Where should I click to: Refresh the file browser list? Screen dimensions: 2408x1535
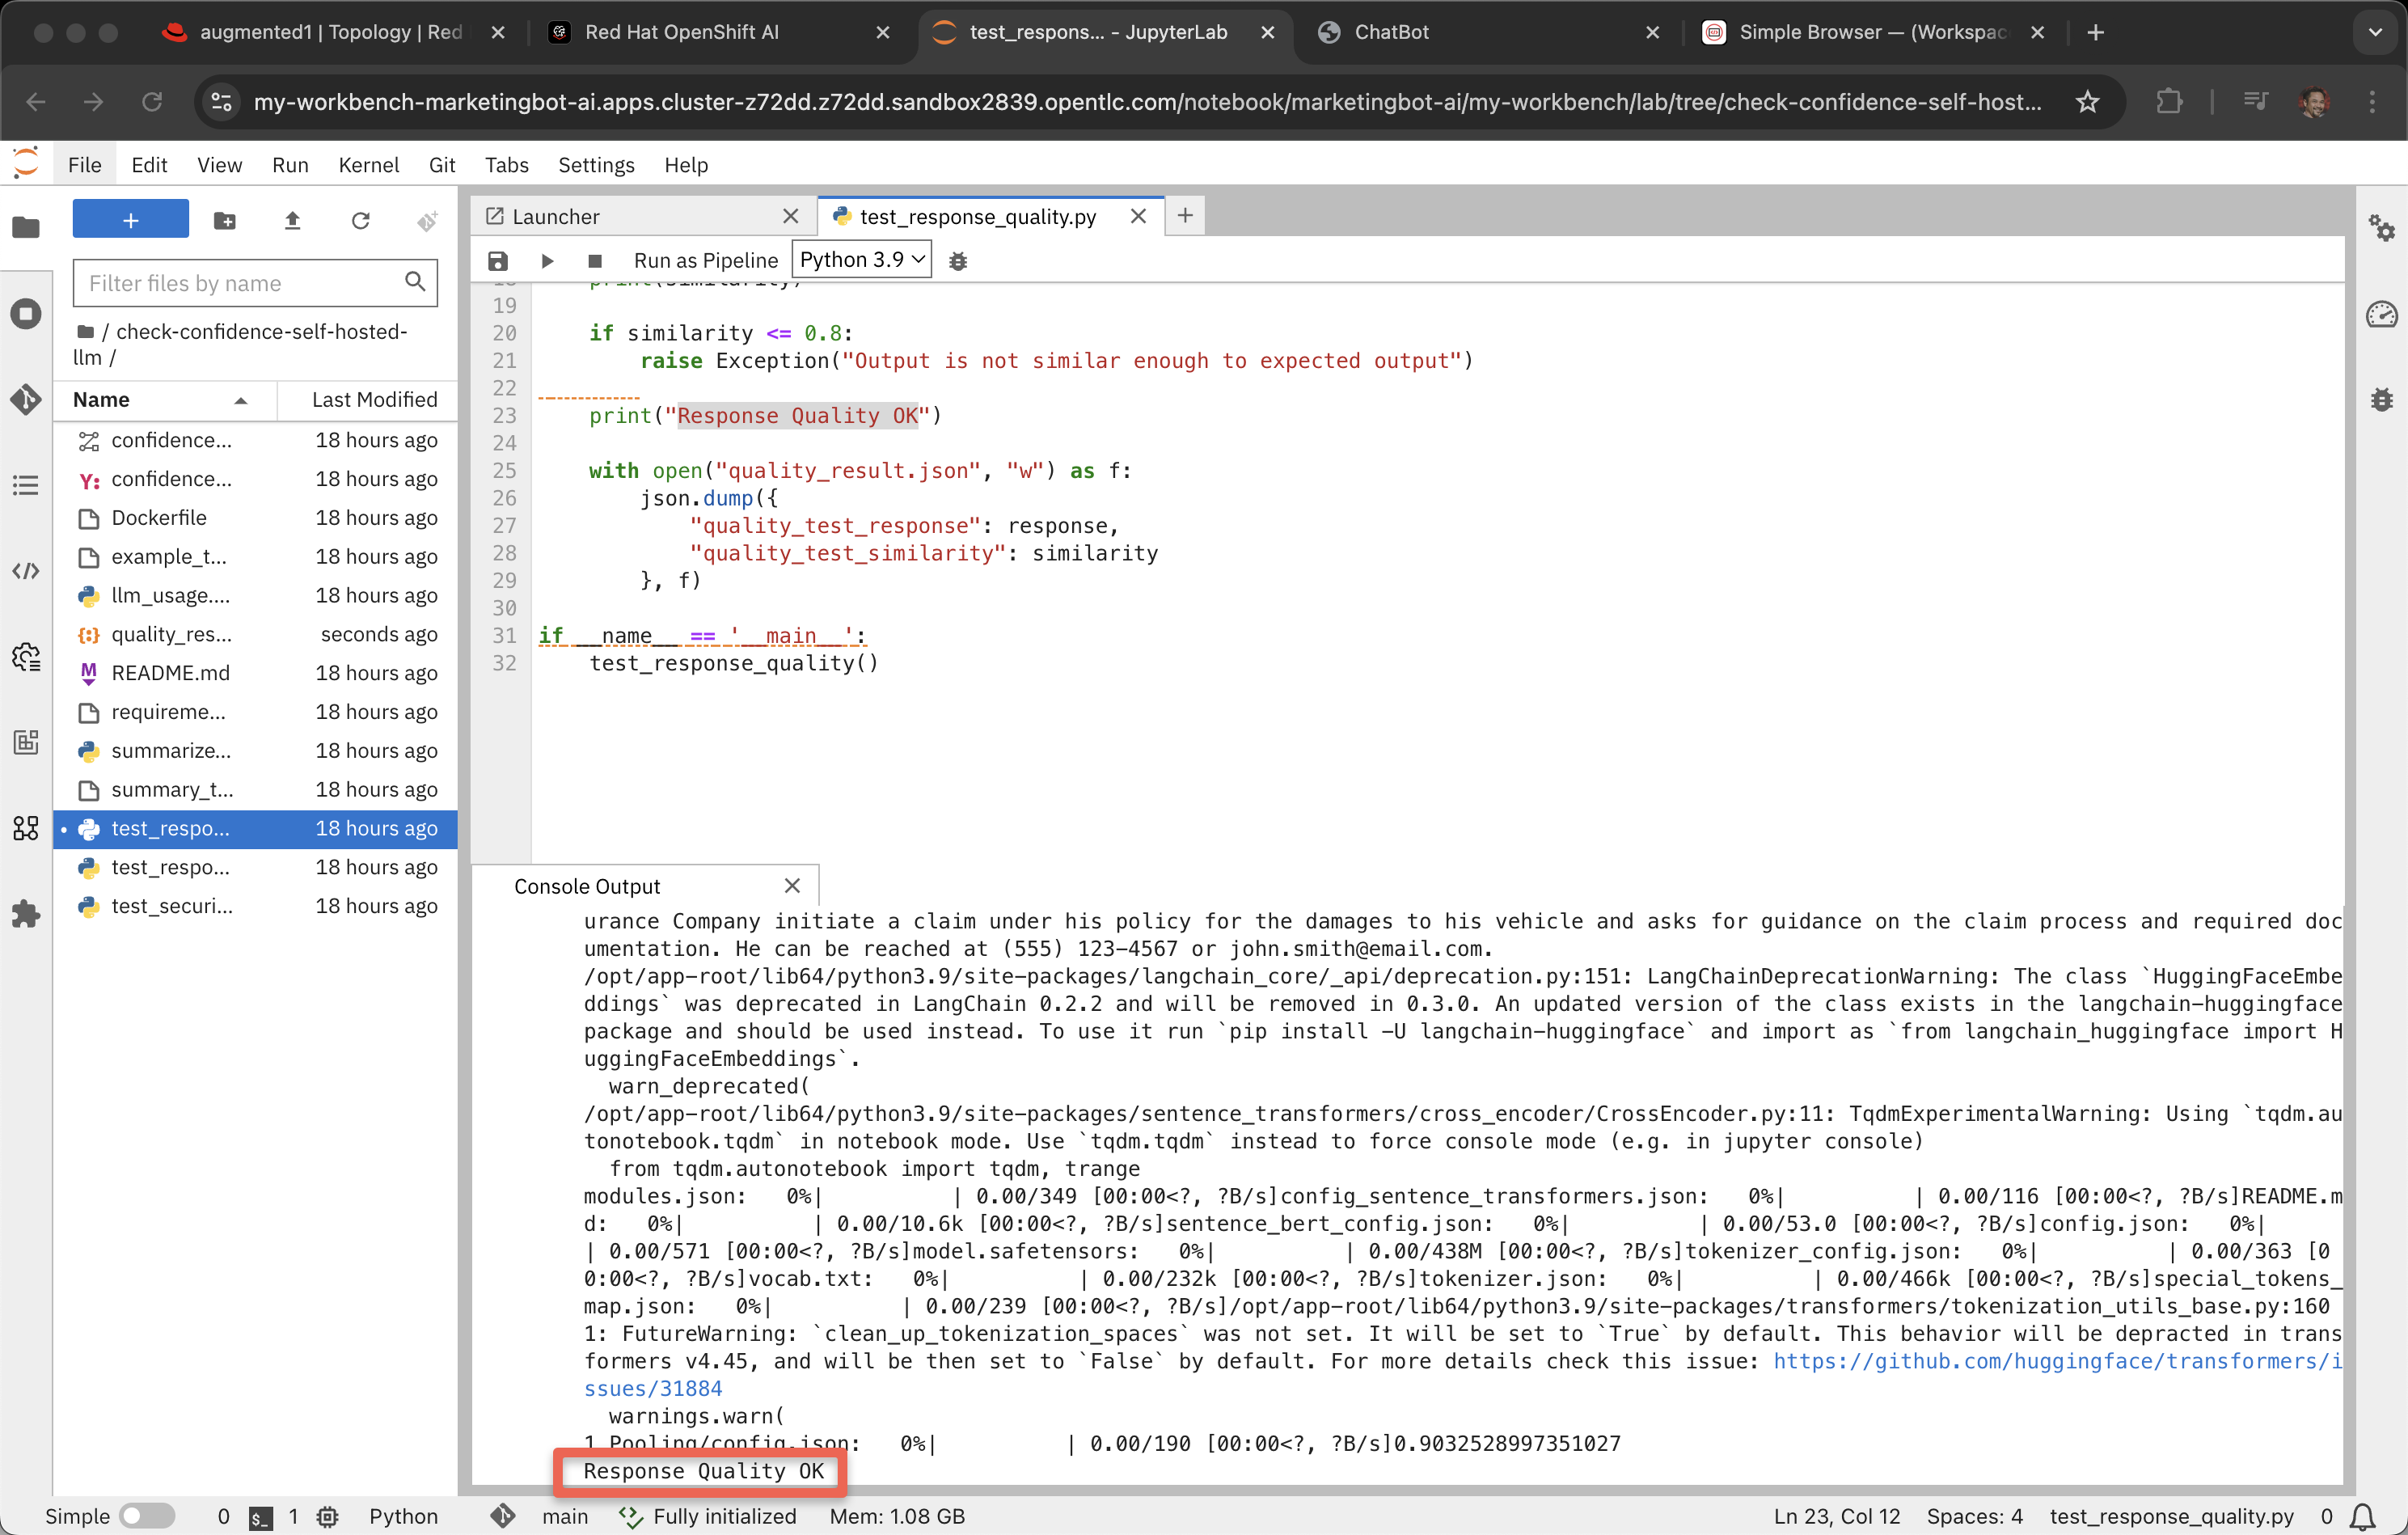coord(360,220)
